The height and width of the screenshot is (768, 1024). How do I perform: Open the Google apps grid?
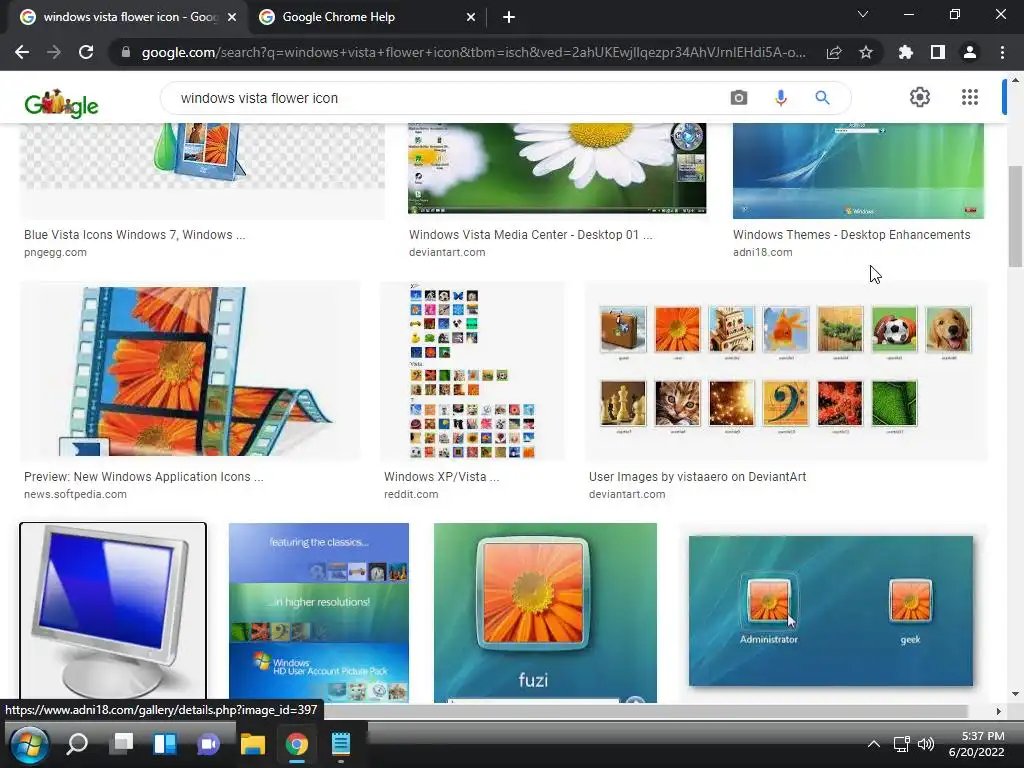tap(970, 97)
